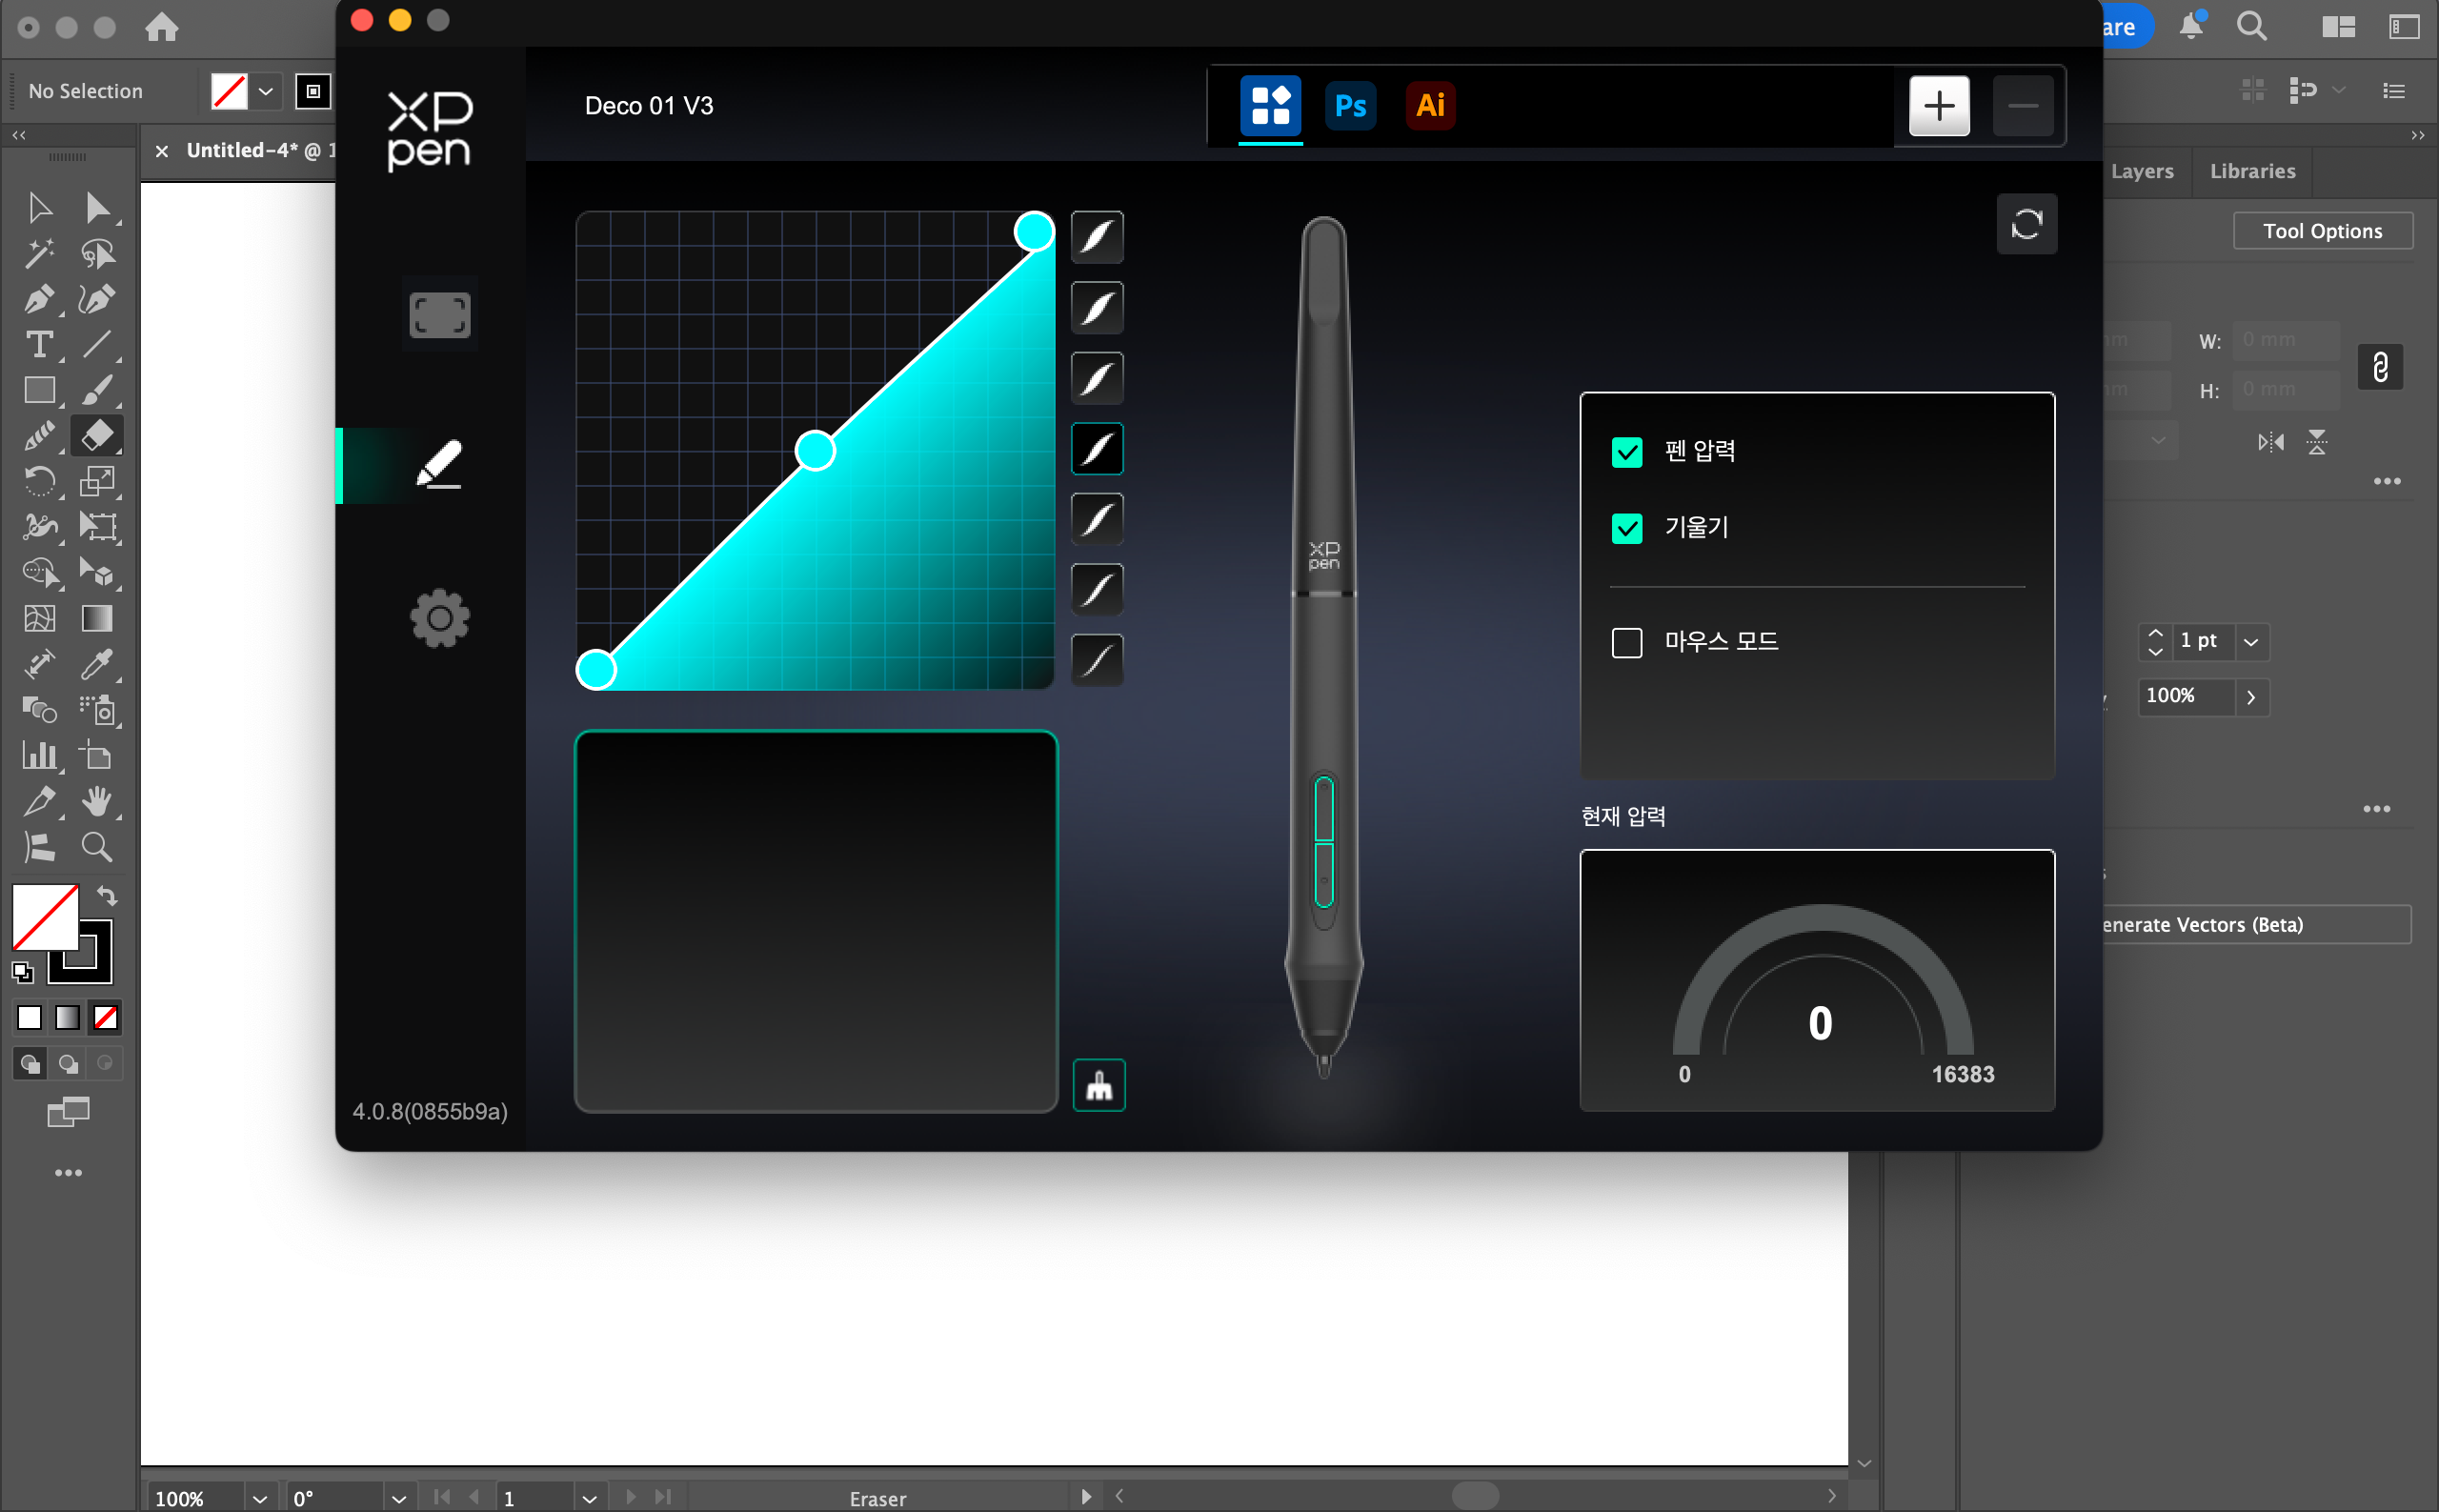Open the XP-Pen gear settings icon
Viewport: 2439px width, 1512px height.
[x=440, y=618]
